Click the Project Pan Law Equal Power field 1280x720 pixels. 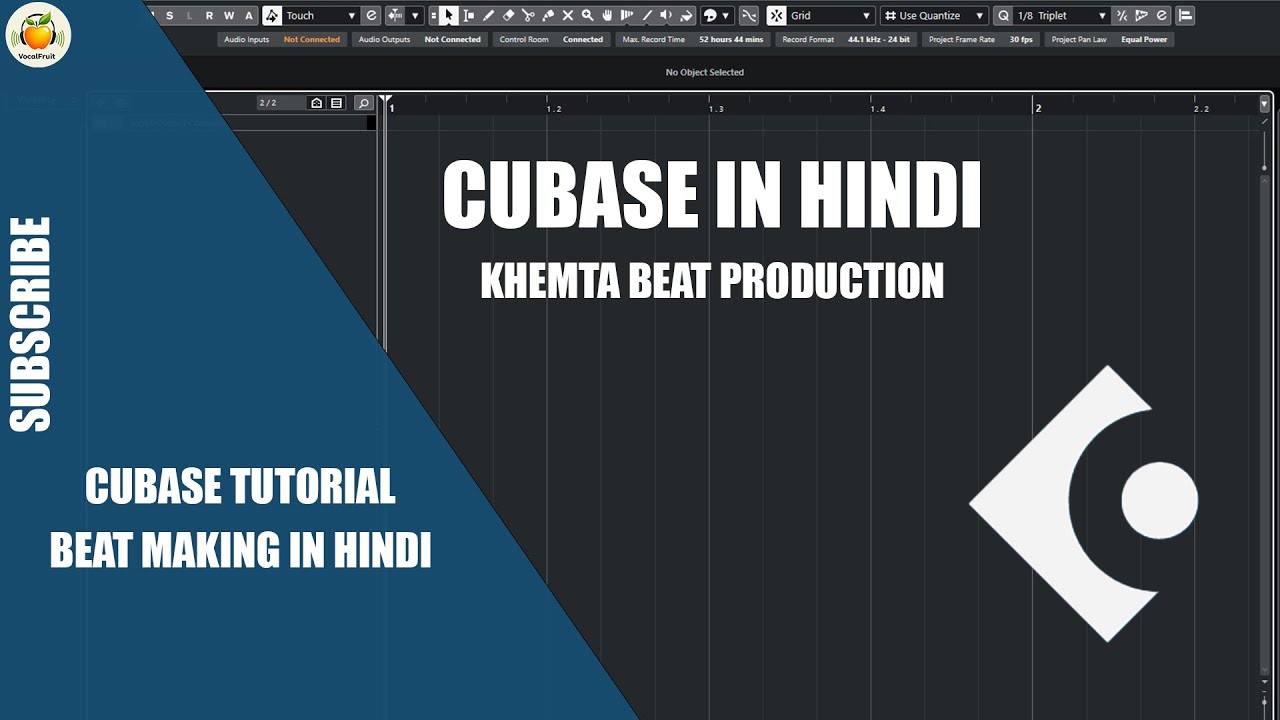click(x=1109, y=39)
